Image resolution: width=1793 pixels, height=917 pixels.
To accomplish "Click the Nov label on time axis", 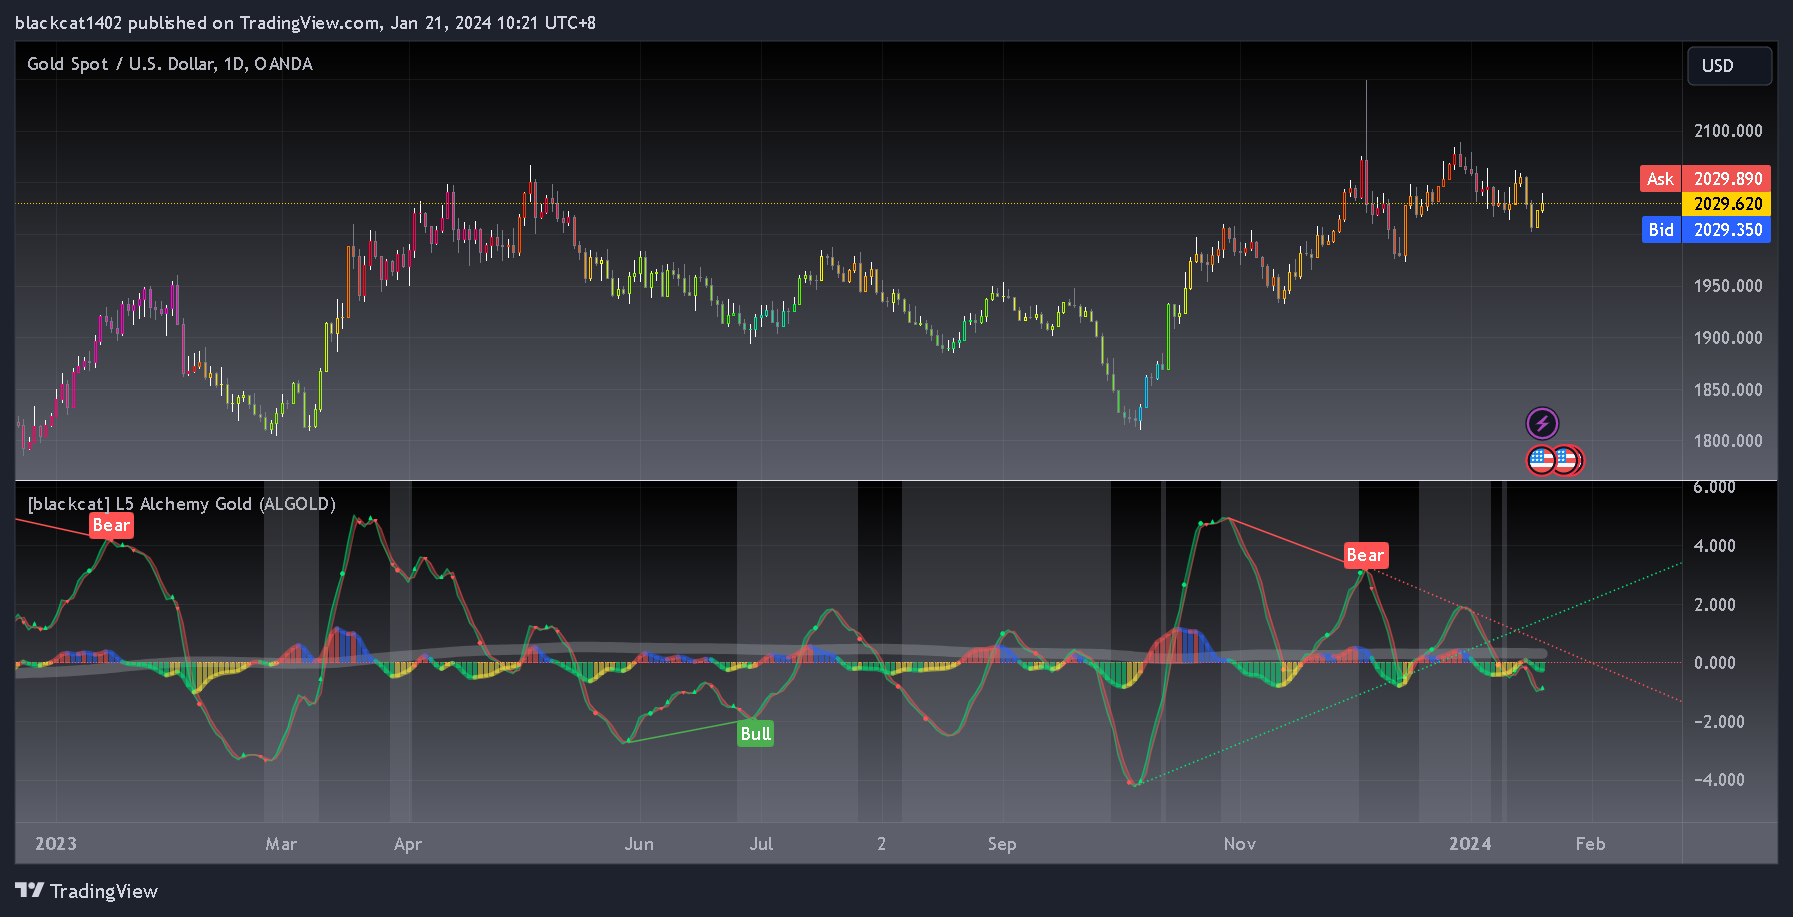I will pos(1240,844).
